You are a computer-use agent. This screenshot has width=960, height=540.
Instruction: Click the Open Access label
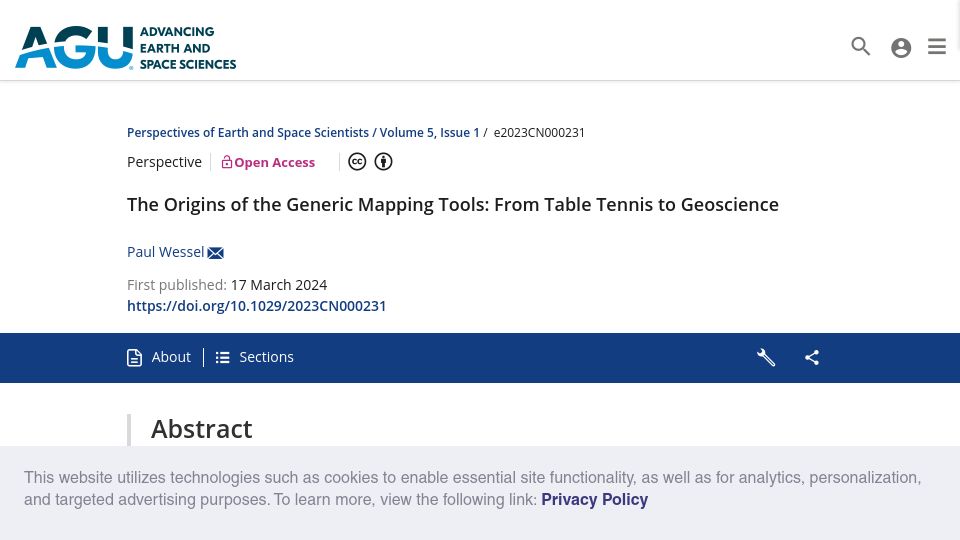tap(274, 162)
